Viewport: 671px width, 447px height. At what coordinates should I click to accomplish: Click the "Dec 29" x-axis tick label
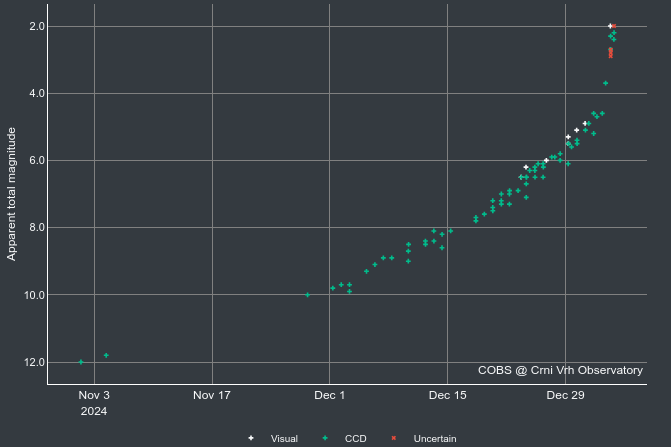coord(565,396)
